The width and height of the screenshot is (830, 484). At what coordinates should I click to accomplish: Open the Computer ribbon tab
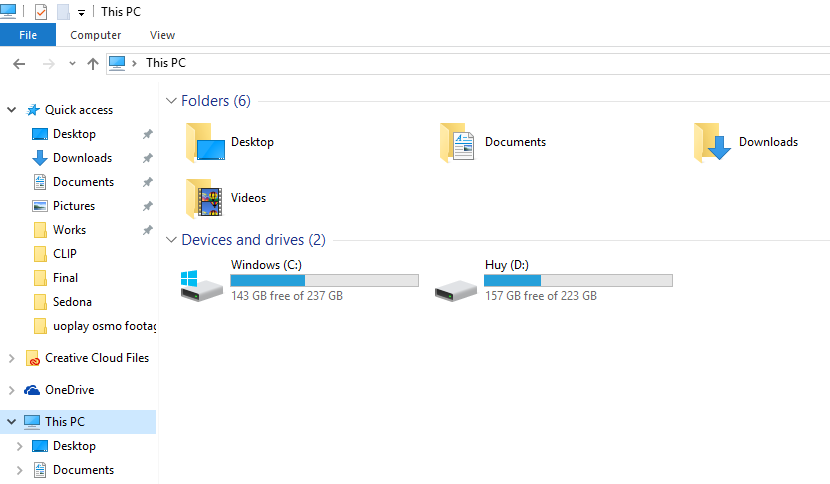point(95,35)
